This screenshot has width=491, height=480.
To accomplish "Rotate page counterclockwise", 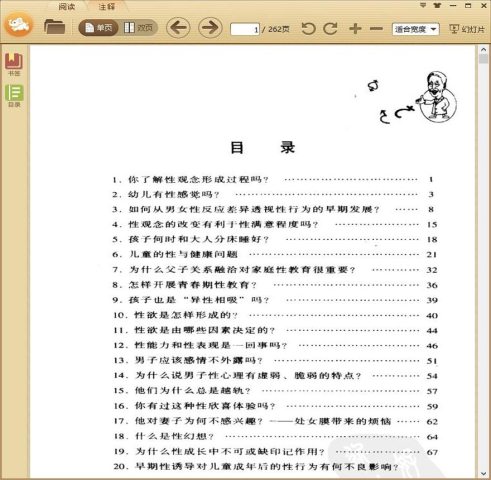I will pos(309,29).
